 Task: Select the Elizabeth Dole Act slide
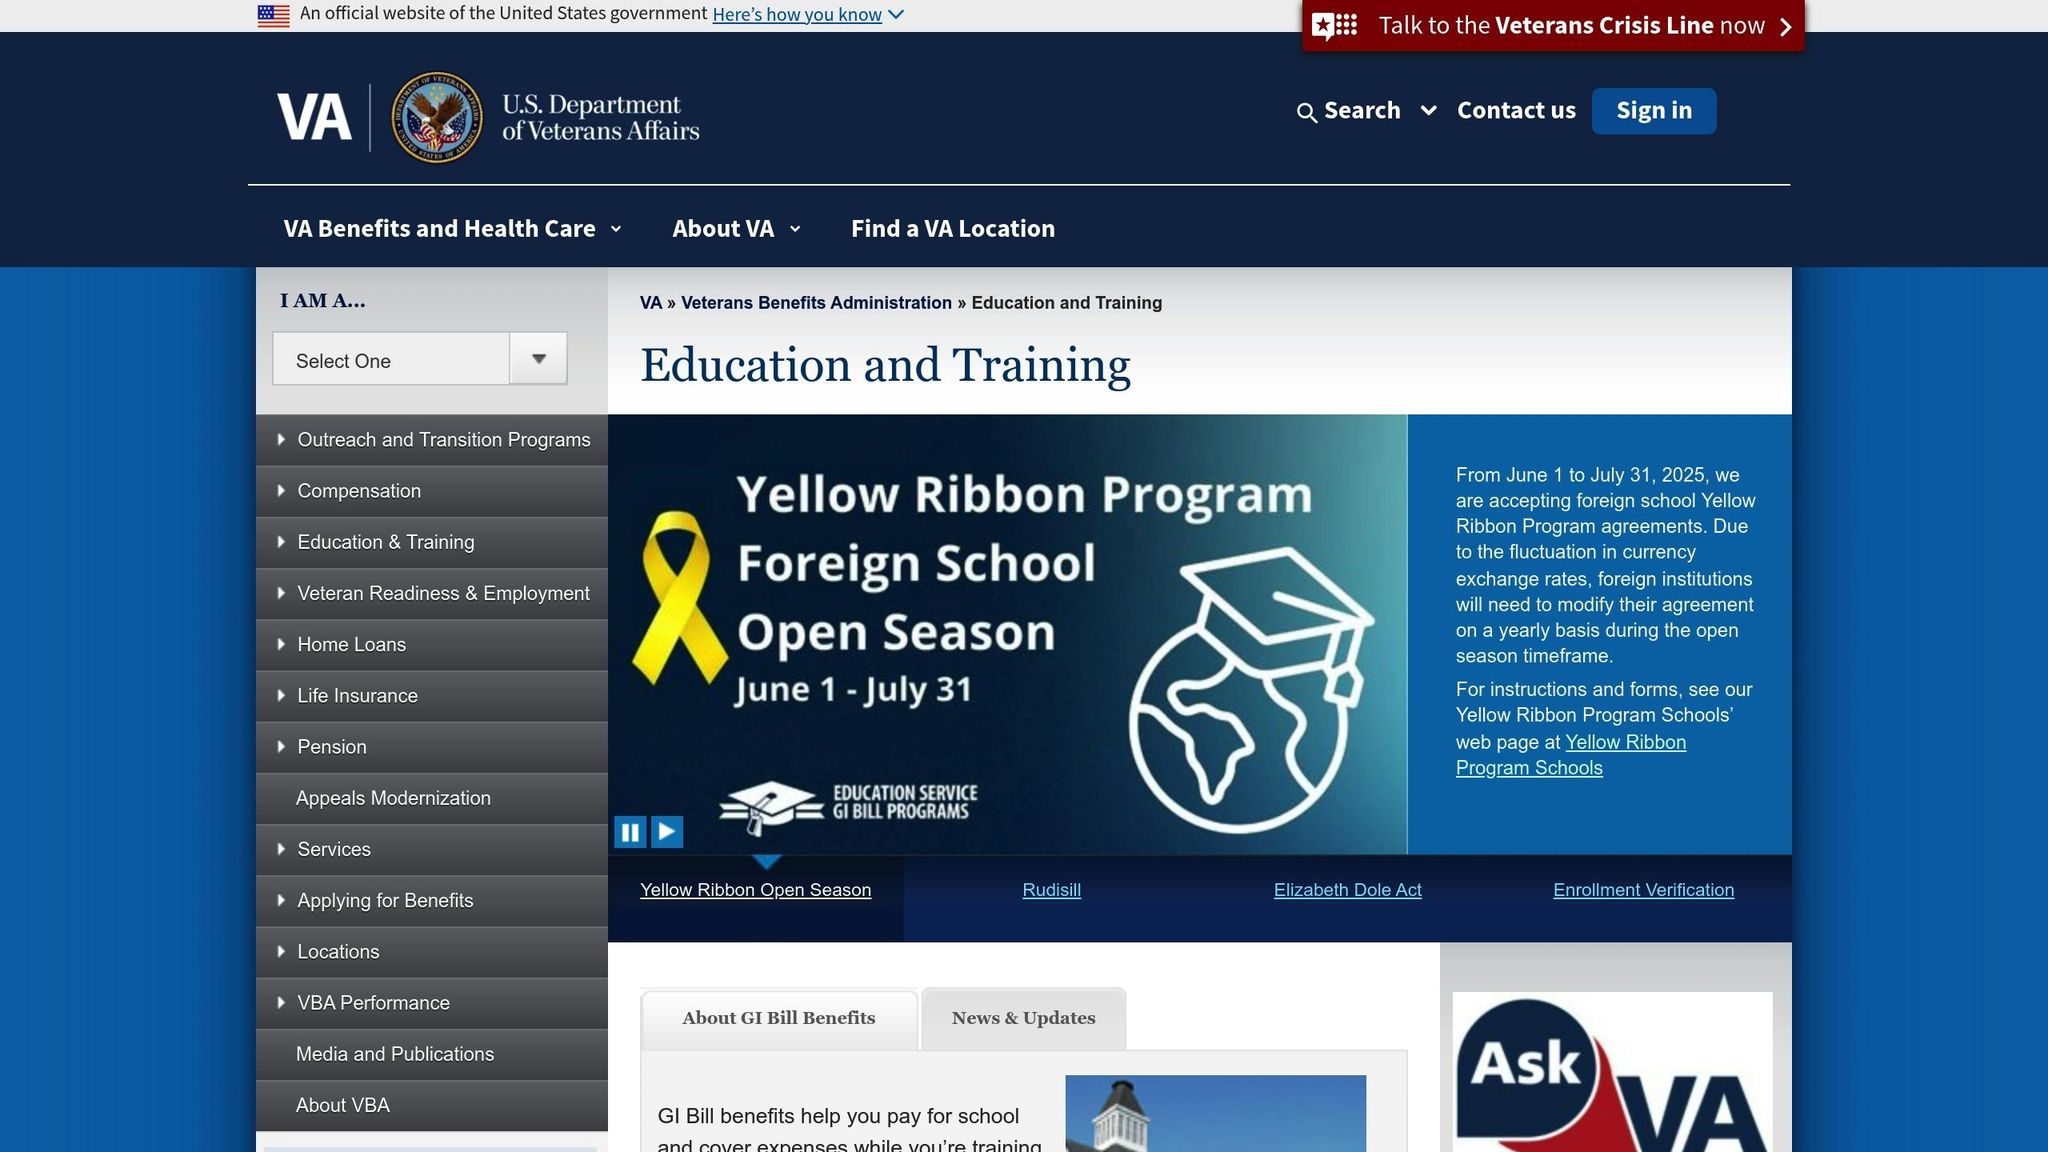click(x=1348, y=890)
